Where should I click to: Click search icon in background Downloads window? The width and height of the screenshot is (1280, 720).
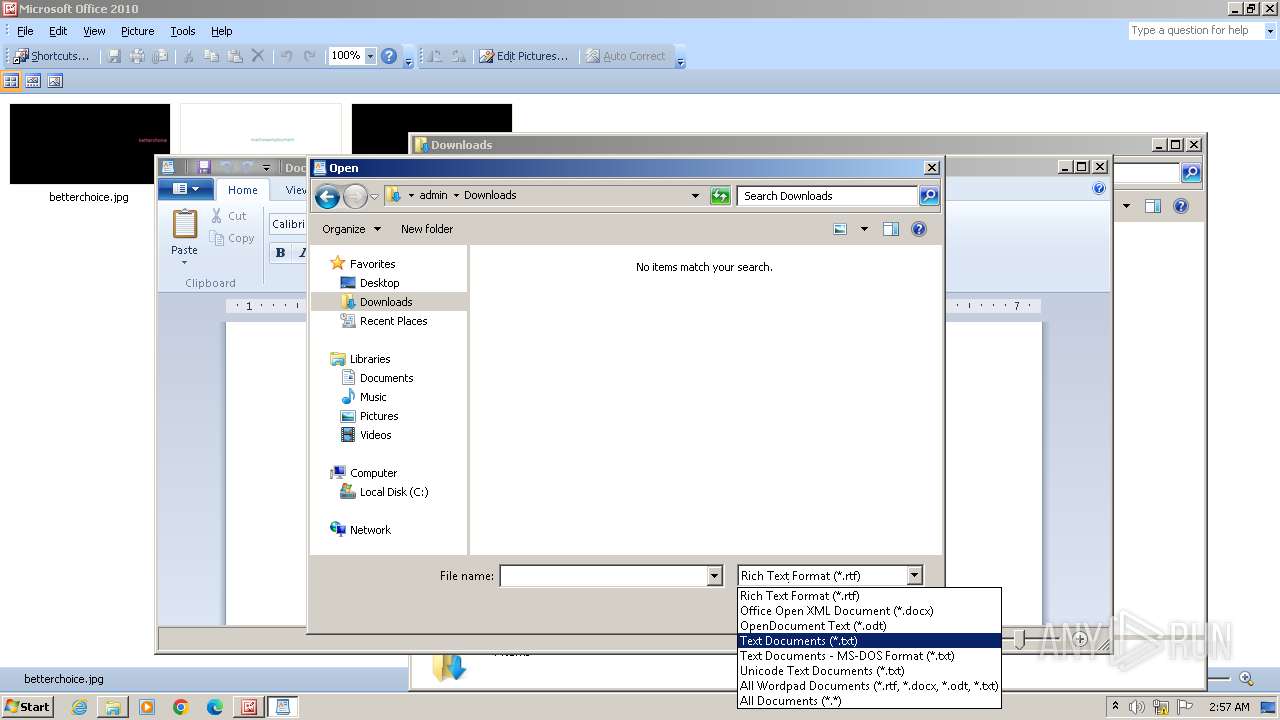click(1190, 173)
